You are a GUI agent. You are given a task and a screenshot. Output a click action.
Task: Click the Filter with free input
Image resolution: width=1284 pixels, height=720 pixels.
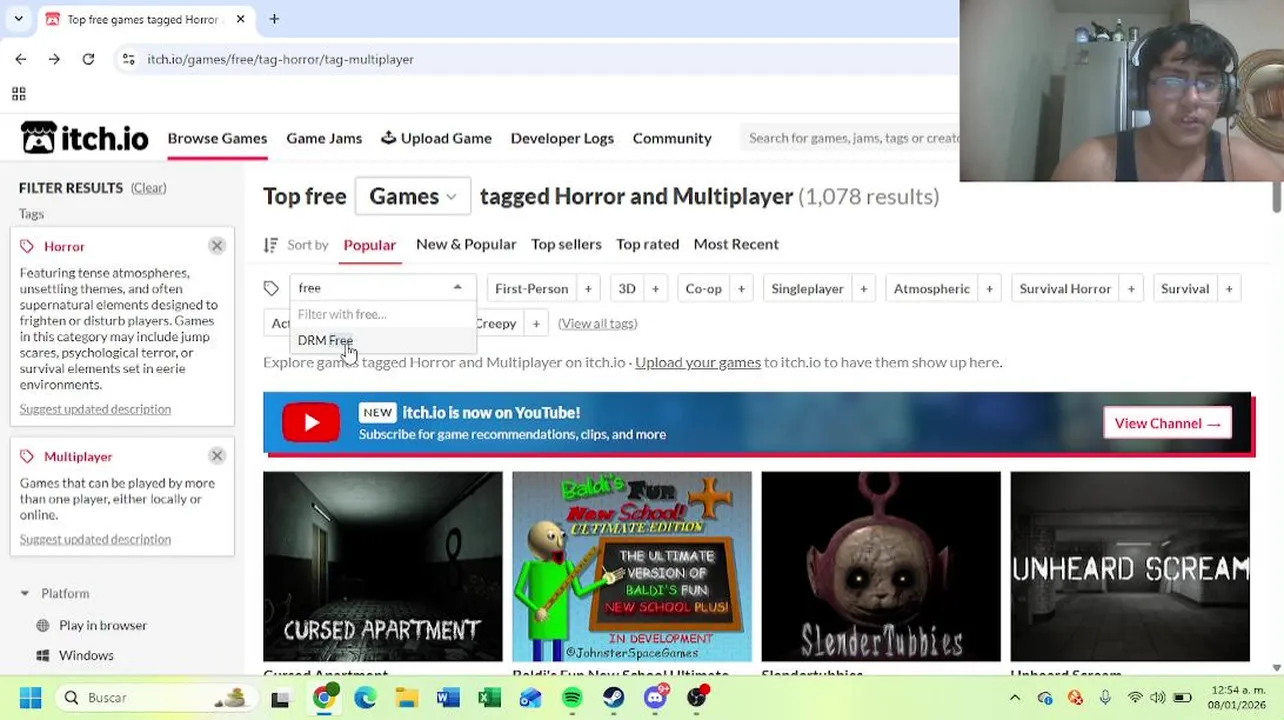click(383, 315)
